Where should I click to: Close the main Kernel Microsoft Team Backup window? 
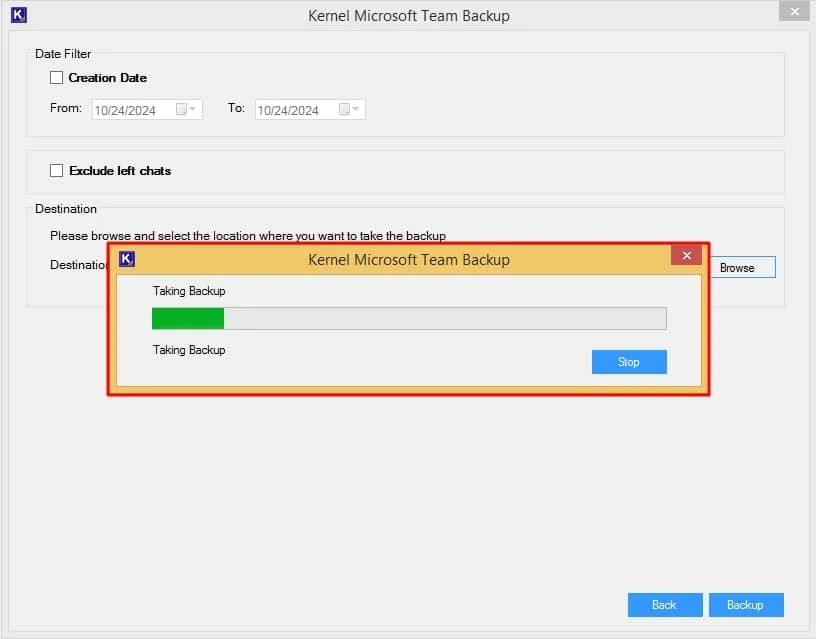click(794, 11)
